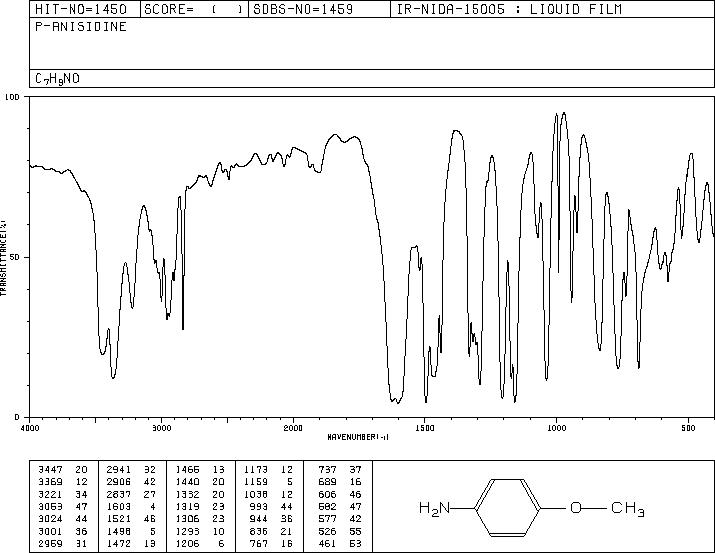Select peak value 3447 in the table
The height and width of the screenshot is (553, 715).
click(x=51, y=469)
